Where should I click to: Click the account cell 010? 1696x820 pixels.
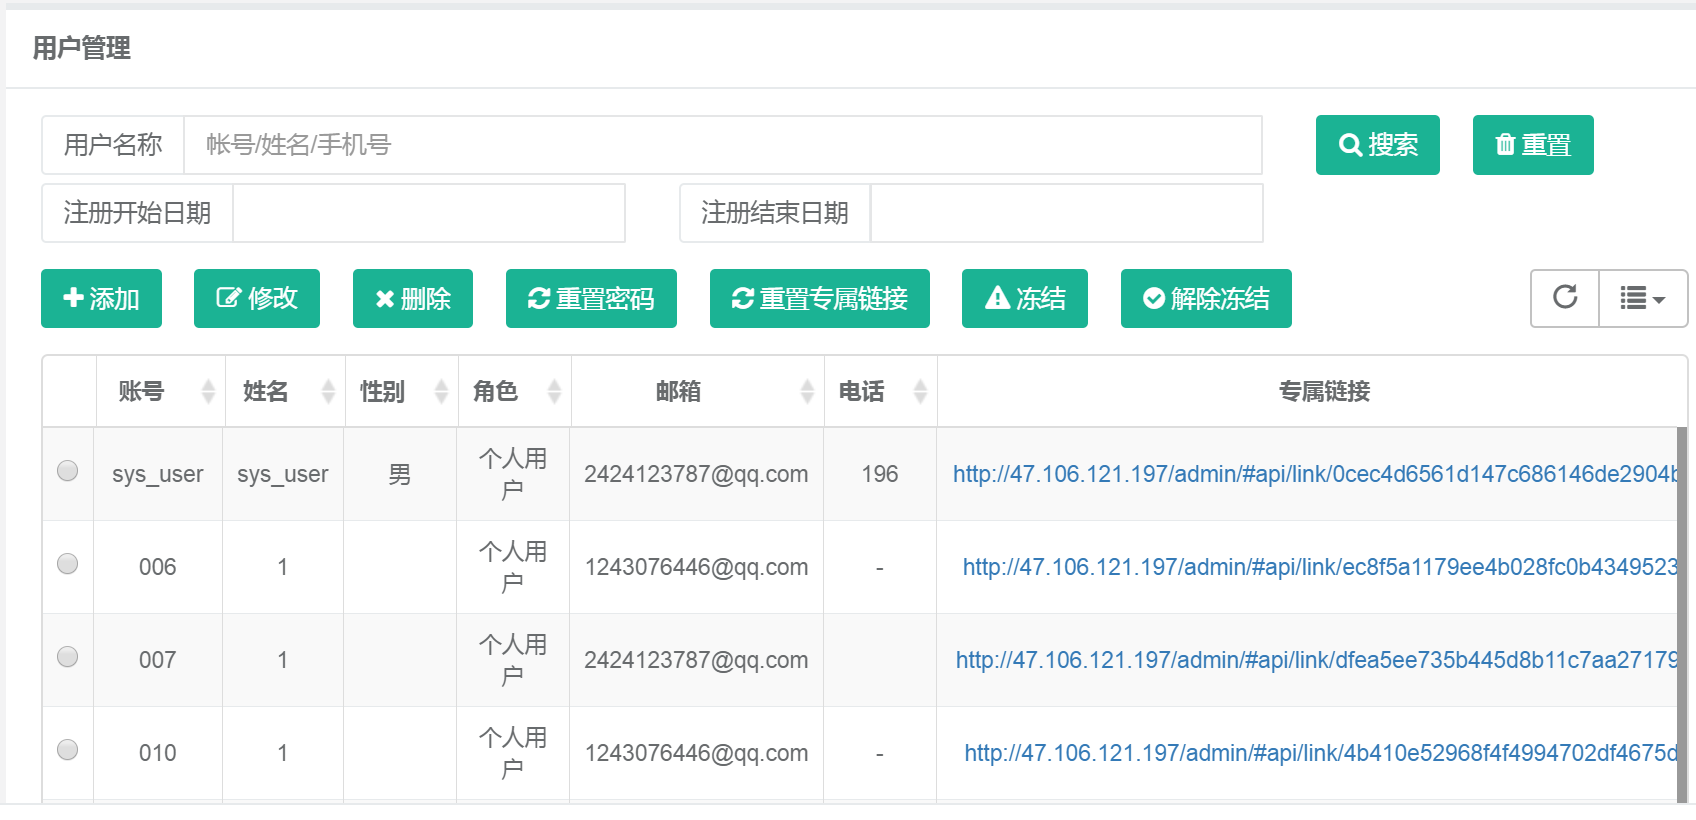click(x=158, y=753)
